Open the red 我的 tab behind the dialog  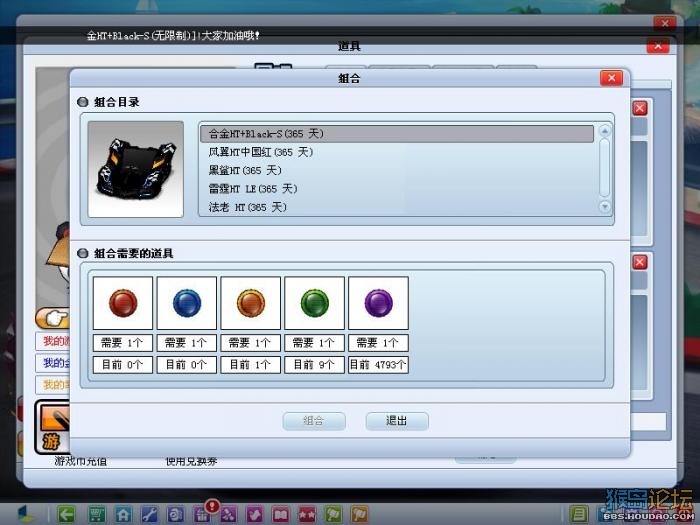(x=53, y=341)
